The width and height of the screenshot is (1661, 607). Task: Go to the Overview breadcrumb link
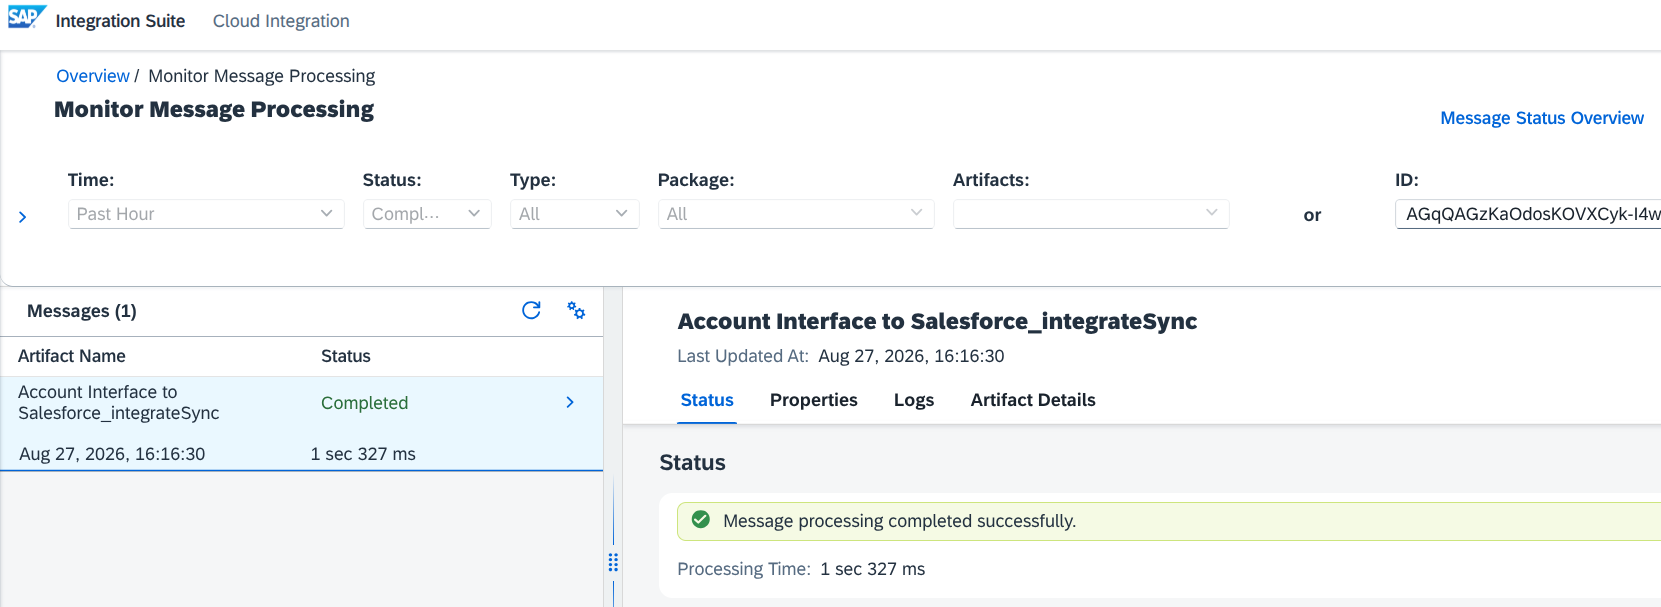[x=93, y=76]
